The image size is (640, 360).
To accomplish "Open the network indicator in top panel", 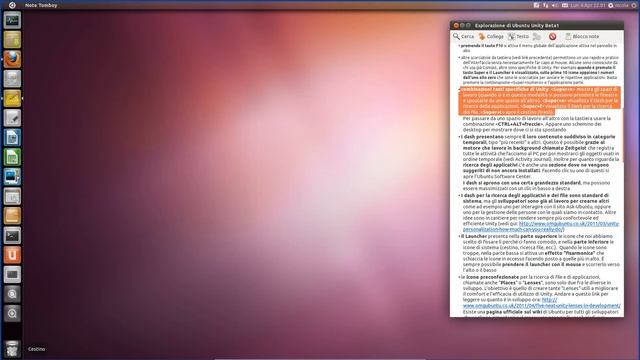I will 546,5.
